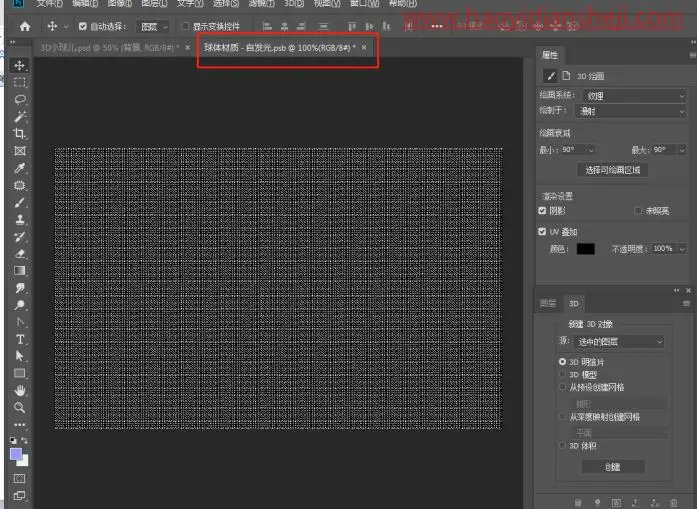Toggle the 自动选择 checkbox
Screen dimensions: 697x509
point(83,26)
